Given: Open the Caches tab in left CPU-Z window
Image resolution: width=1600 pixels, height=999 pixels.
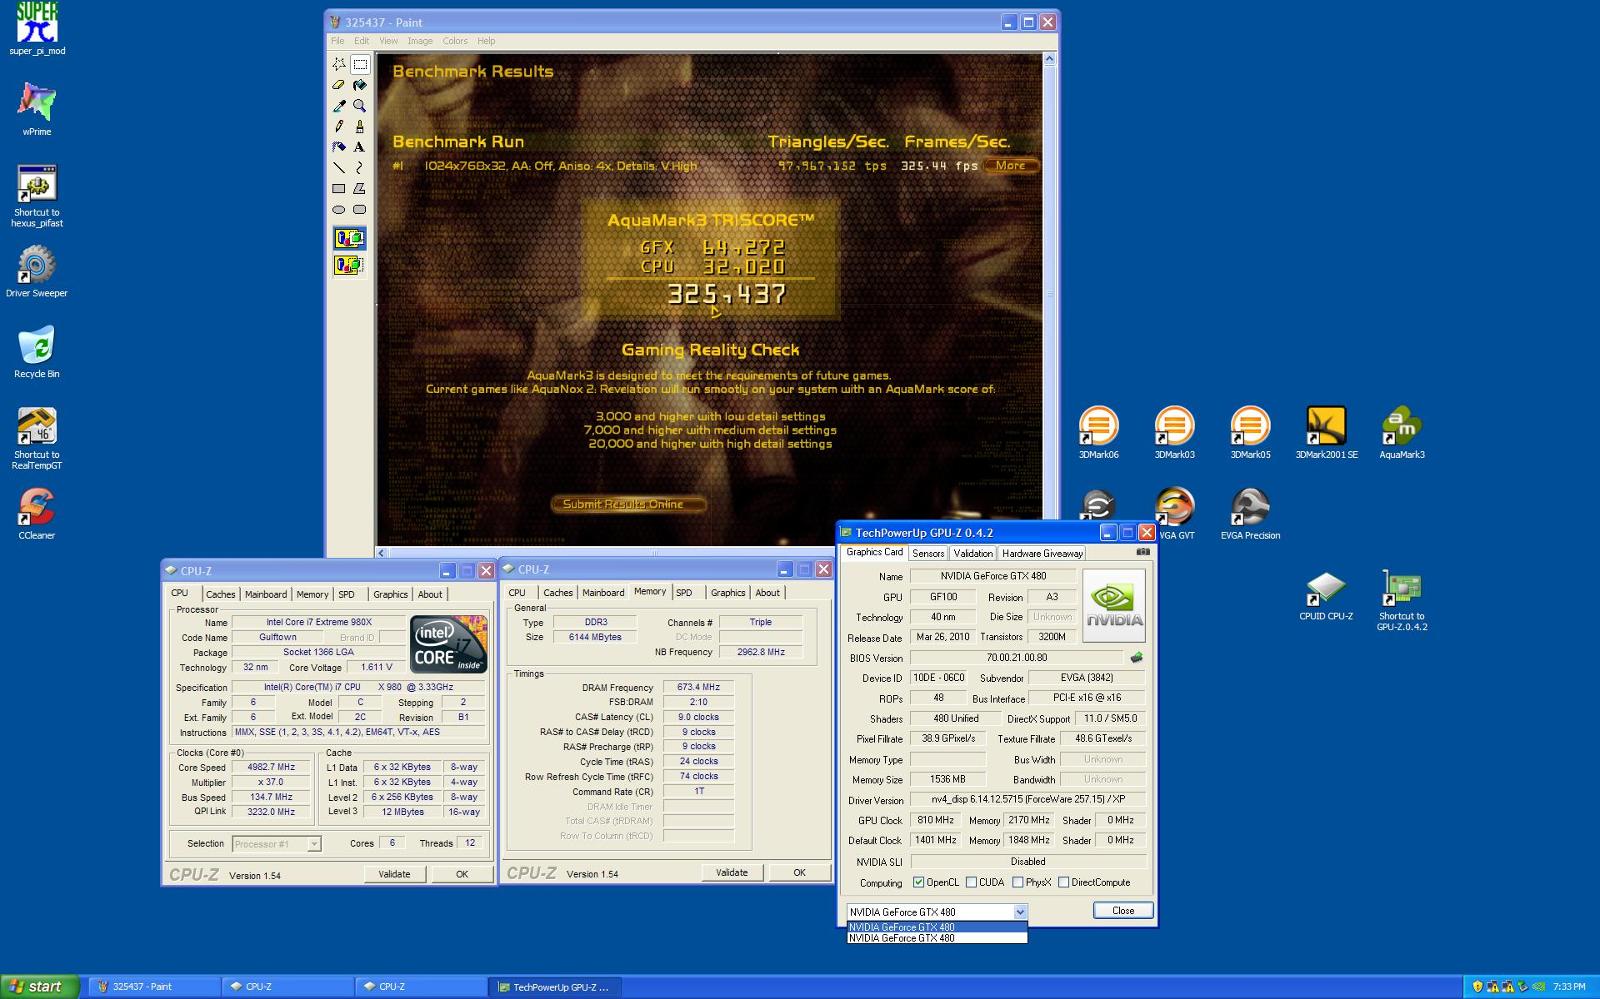Looking at the screenshot, I should [x=221, y=594].
